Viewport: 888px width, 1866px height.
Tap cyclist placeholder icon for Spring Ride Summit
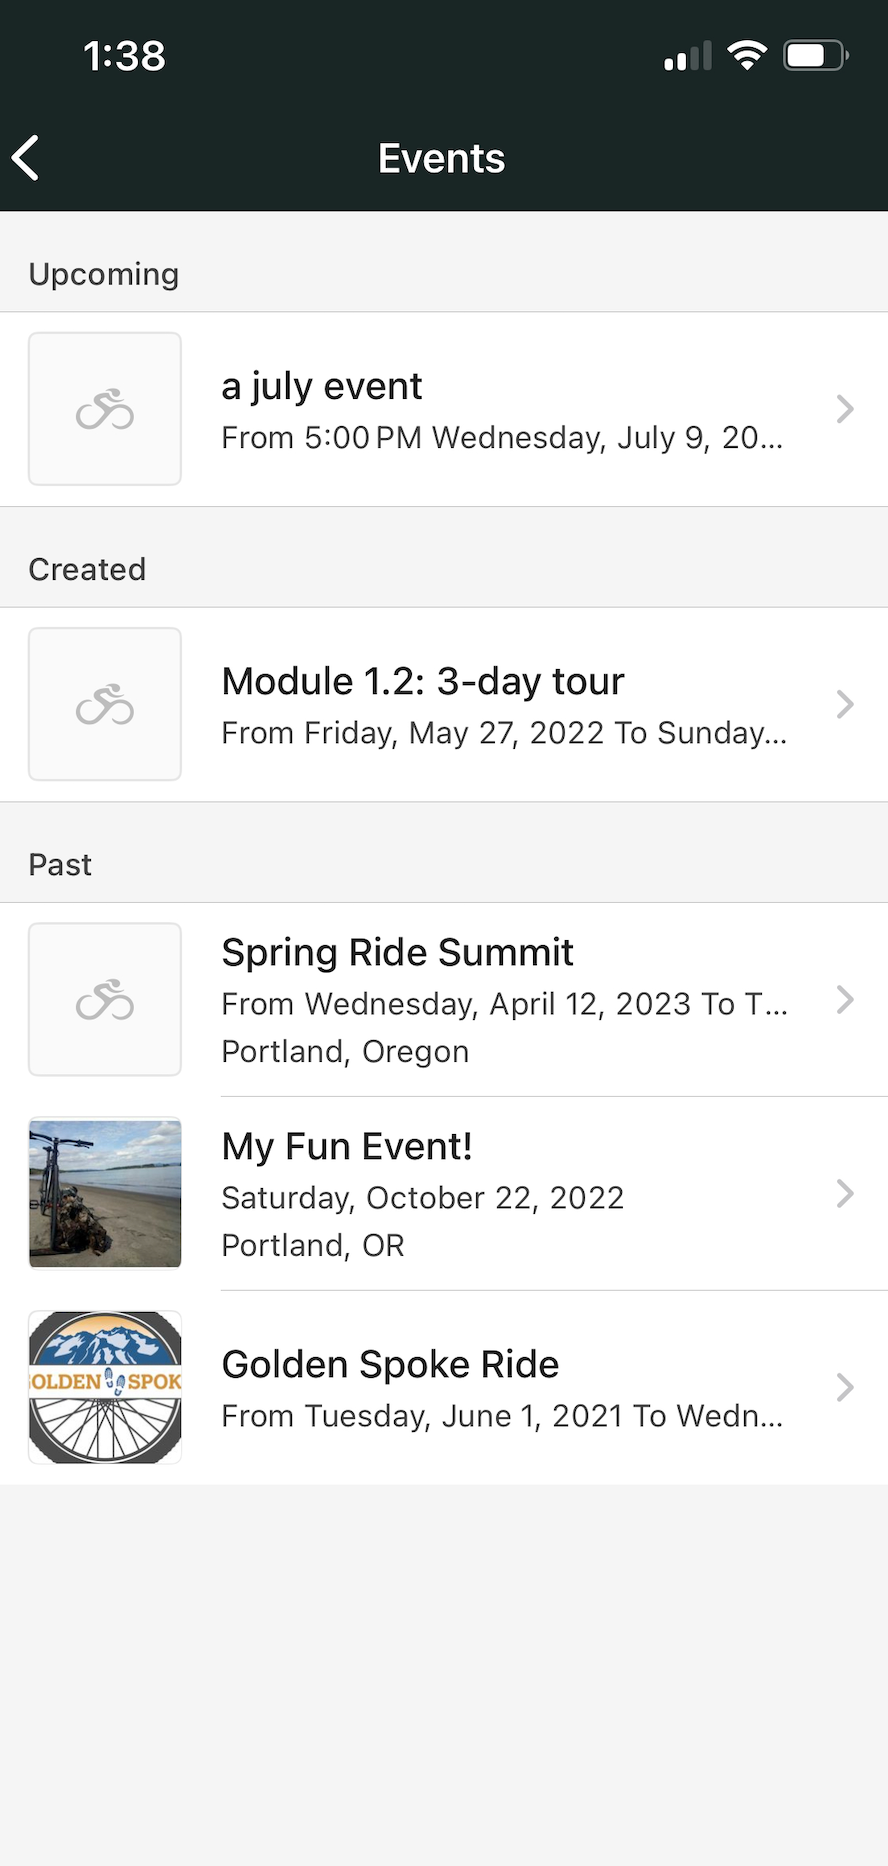(105, 999)
